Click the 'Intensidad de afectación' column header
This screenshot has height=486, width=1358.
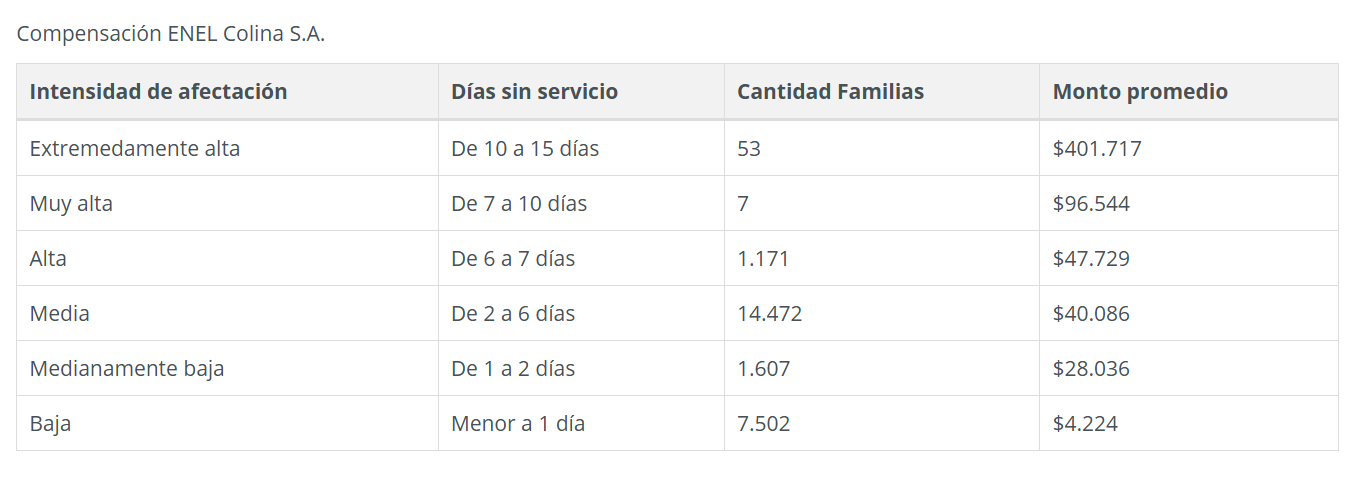[158, 92]
